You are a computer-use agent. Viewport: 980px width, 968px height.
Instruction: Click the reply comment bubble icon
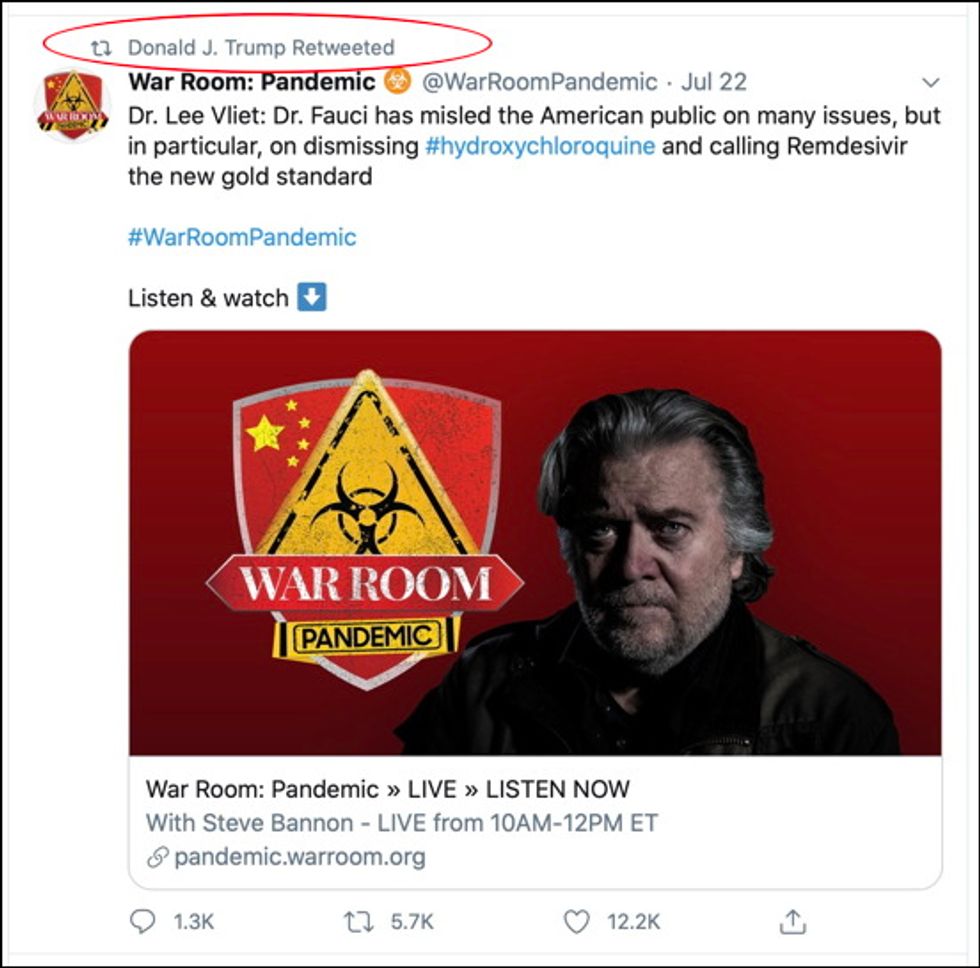click(x=143, y=921)
